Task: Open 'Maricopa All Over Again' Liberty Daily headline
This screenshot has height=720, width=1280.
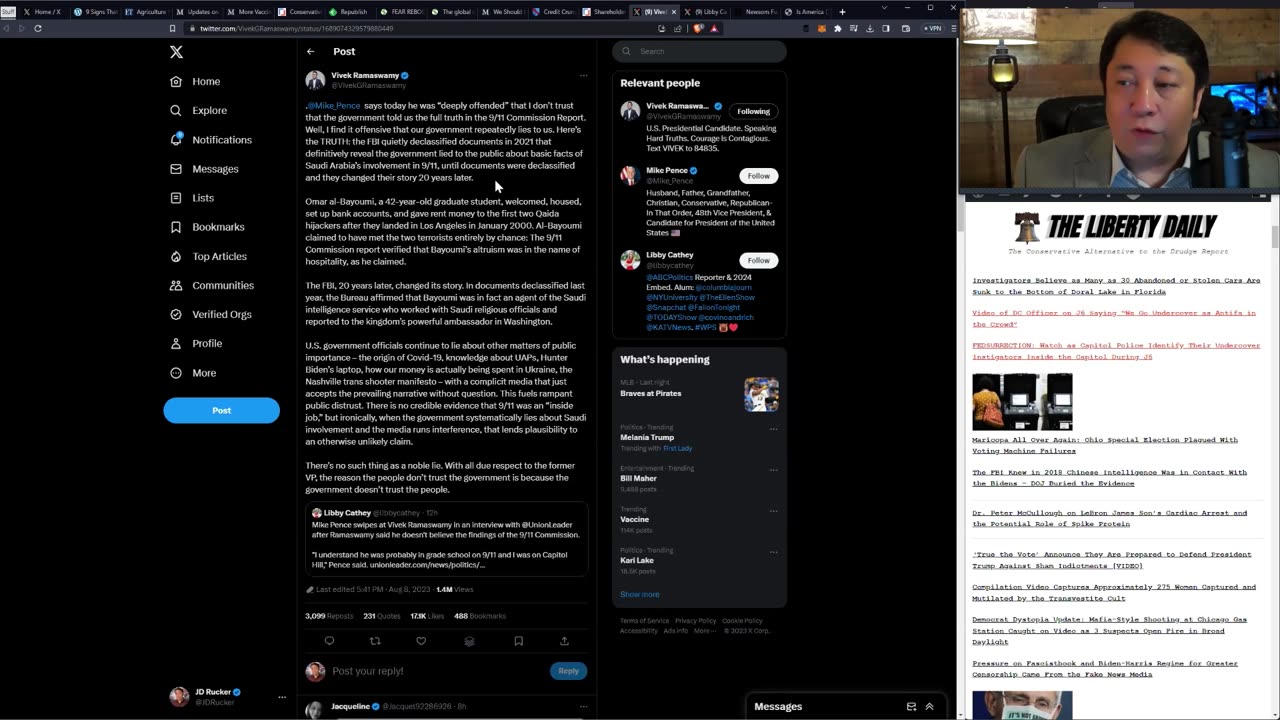Action: [x=1105, y=445]
